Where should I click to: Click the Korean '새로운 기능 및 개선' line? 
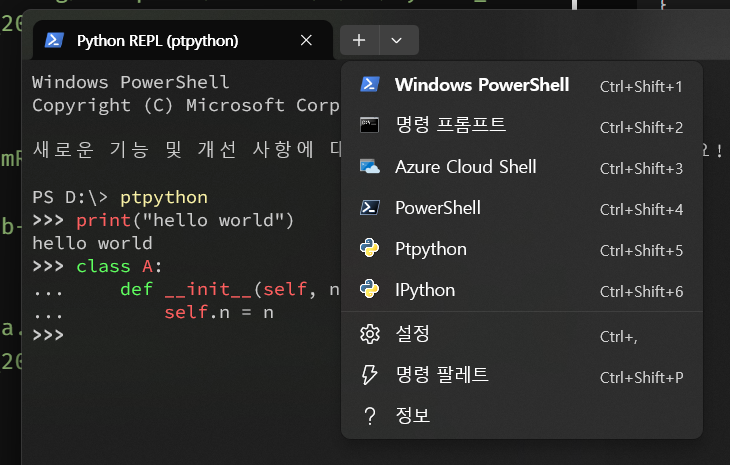187,150
